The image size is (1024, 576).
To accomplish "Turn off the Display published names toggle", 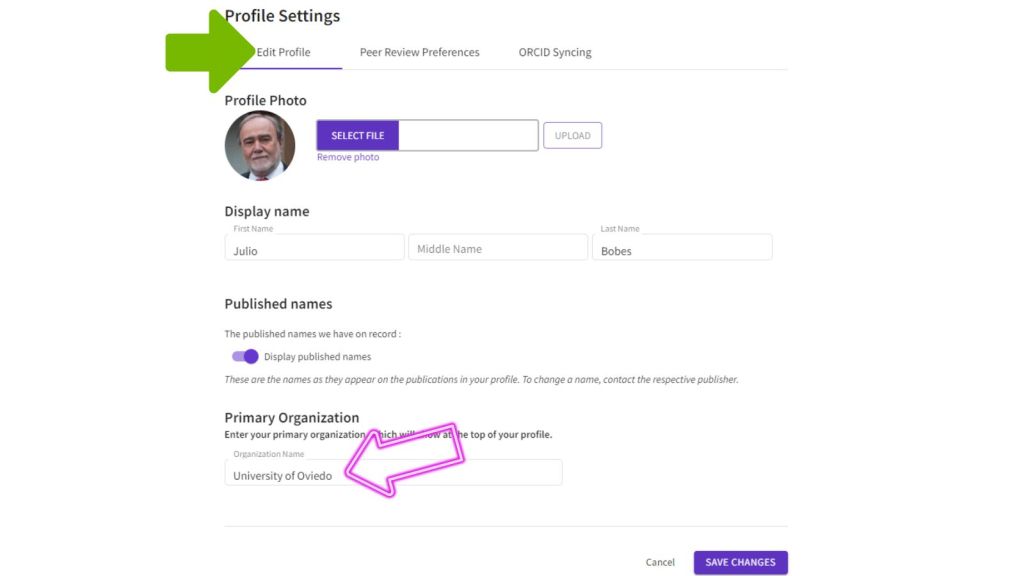I will (x=245, y=356).
